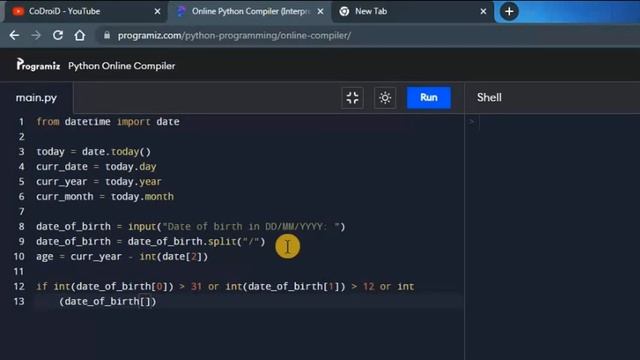Switch to the New Tab tab
Viewport: 640px width, 360px height.
pos(412,11)
